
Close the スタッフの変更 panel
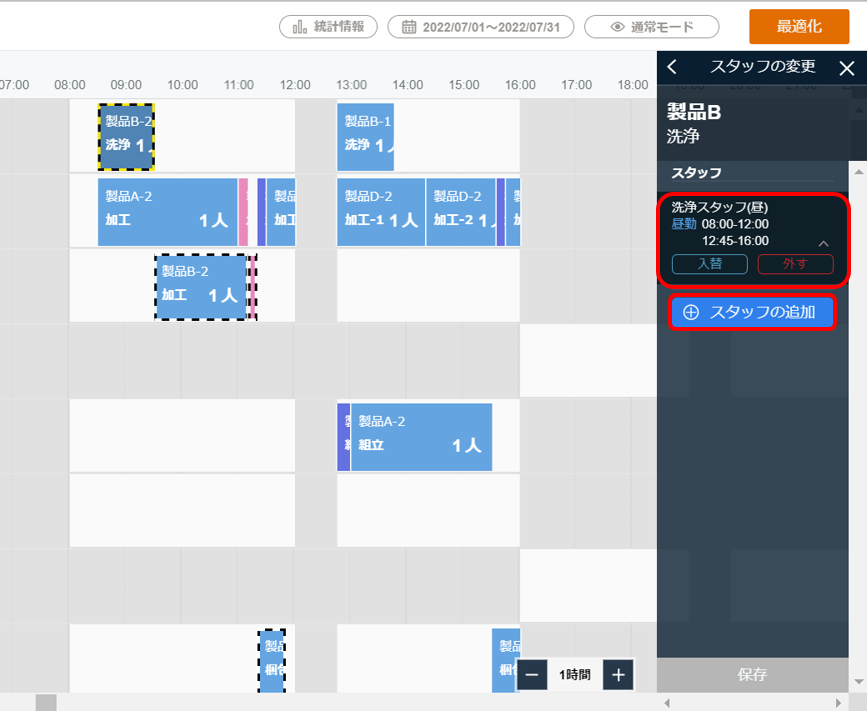coord(847,68)
